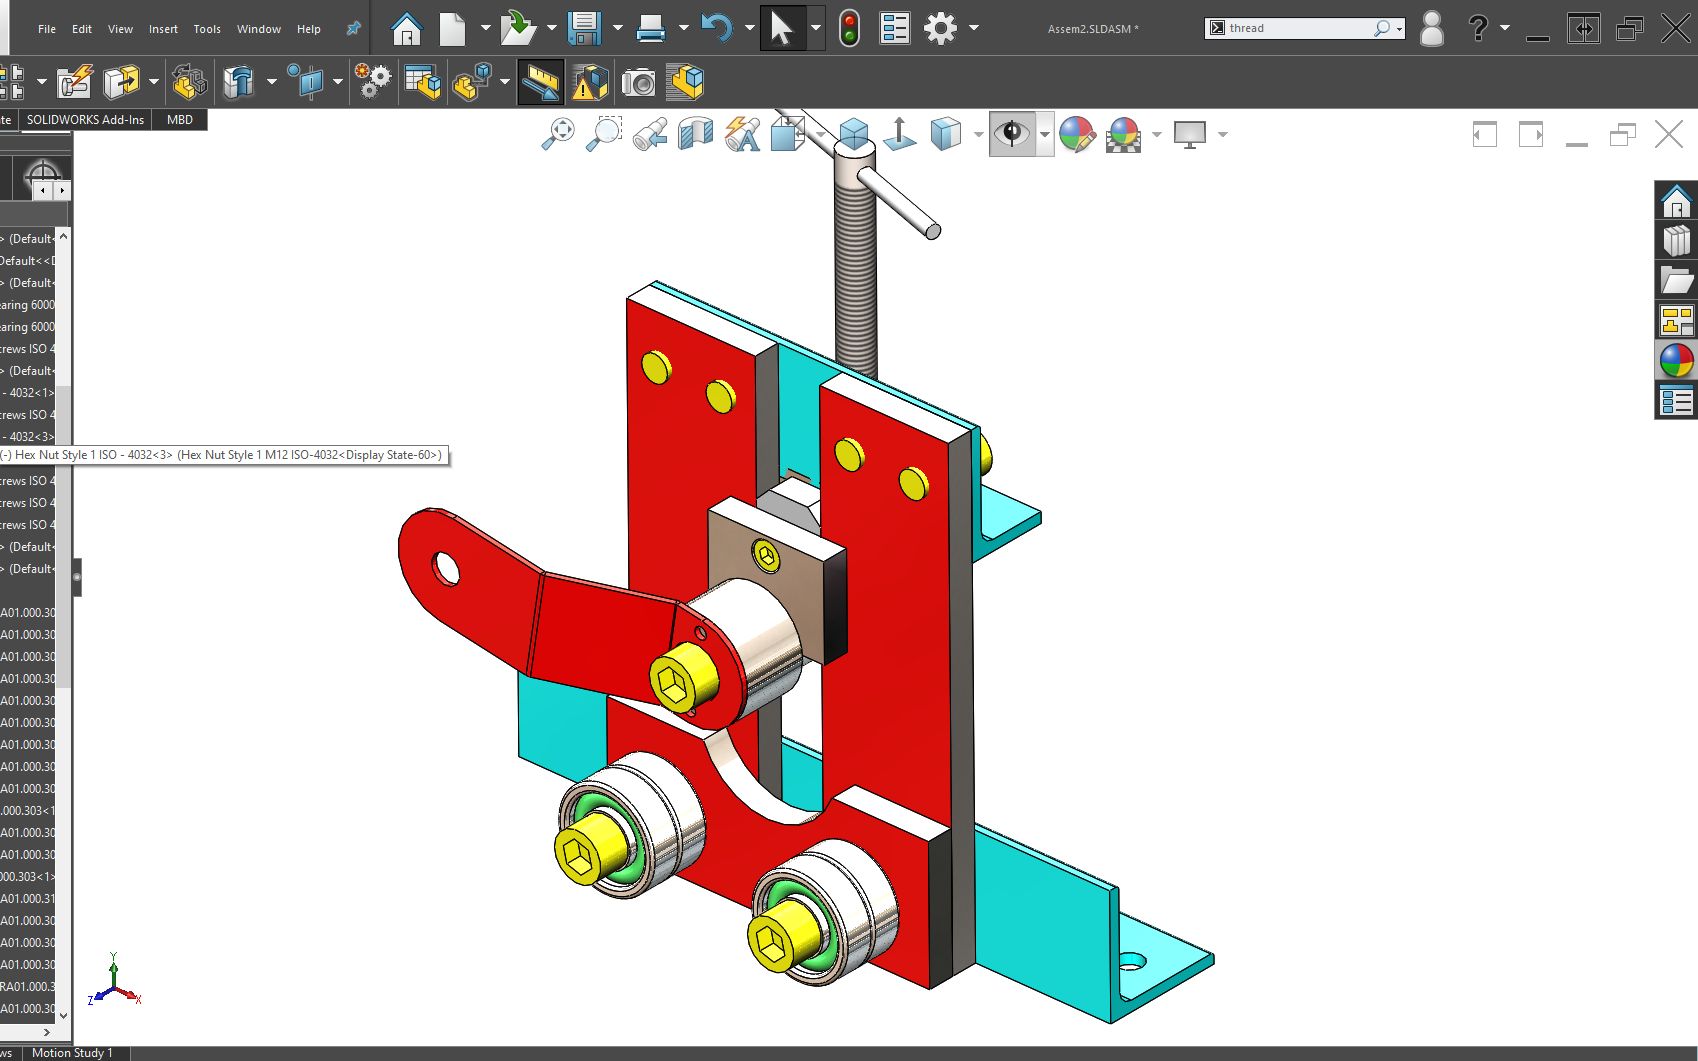Open the Tools menu
The width and height of the screenshot is (1698, 1061).
click(207, 29)
